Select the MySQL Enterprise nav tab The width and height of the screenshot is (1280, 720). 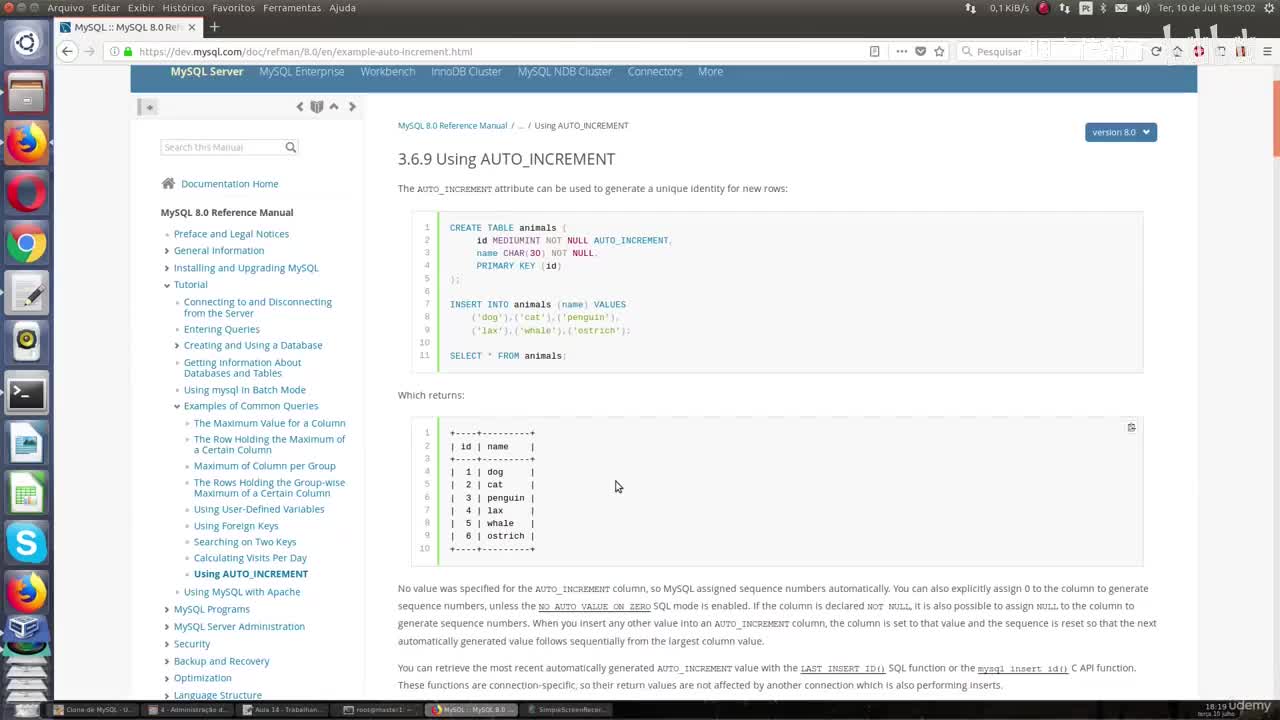302,72
